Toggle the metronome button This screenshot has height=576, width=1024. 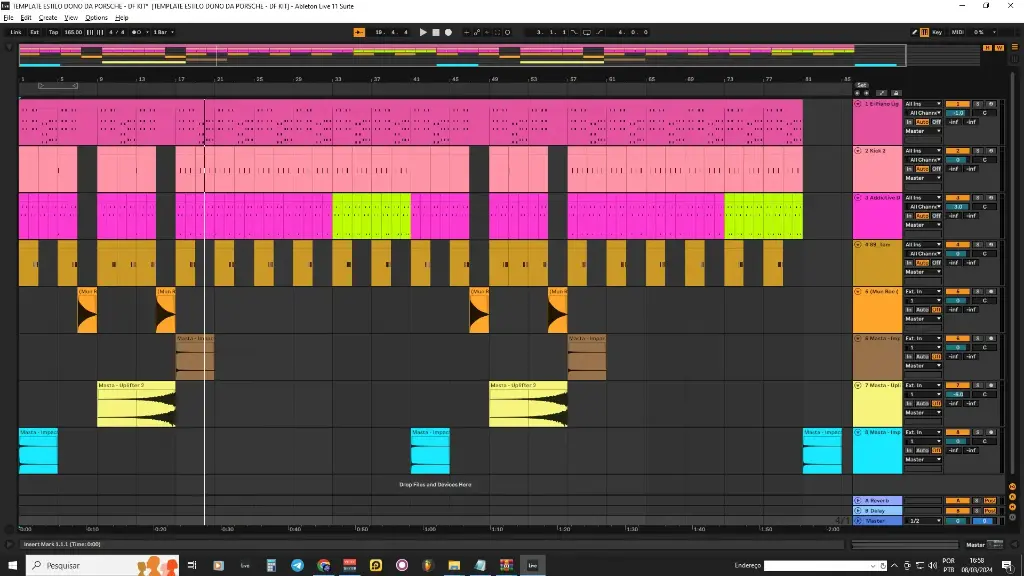click(136, 32)
